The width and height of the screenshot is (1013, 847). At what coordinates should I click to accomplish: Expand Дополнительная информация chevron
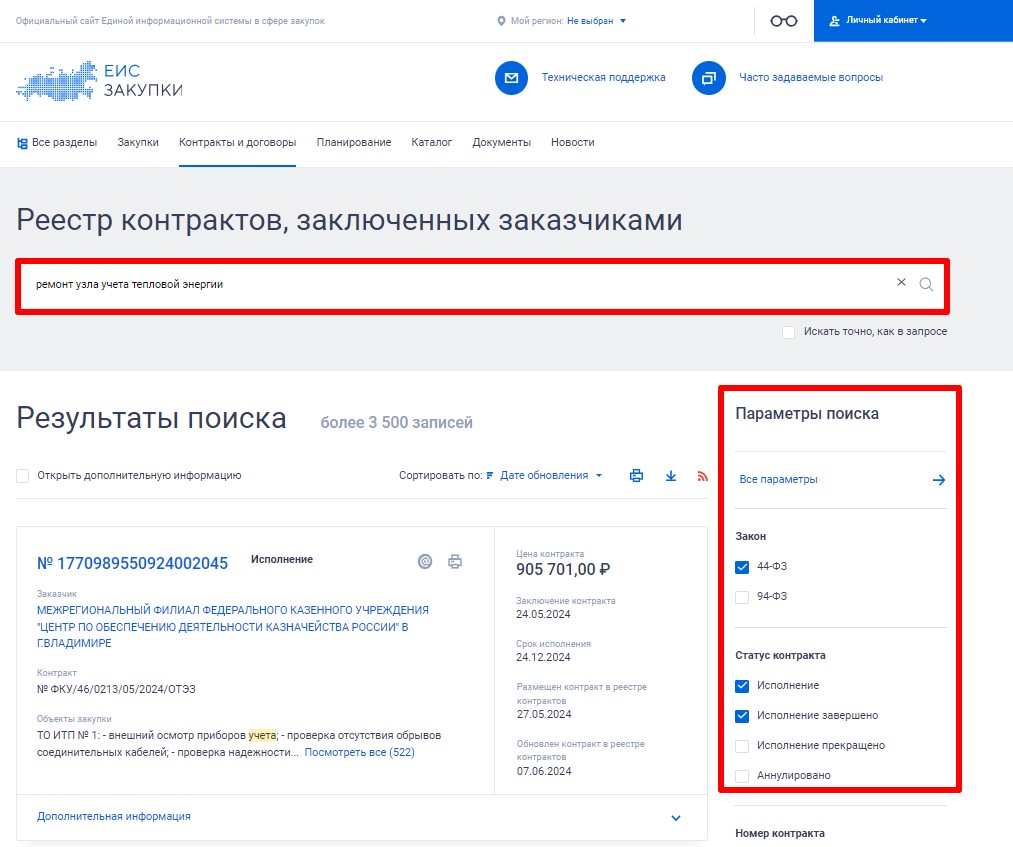click(676, 817)
